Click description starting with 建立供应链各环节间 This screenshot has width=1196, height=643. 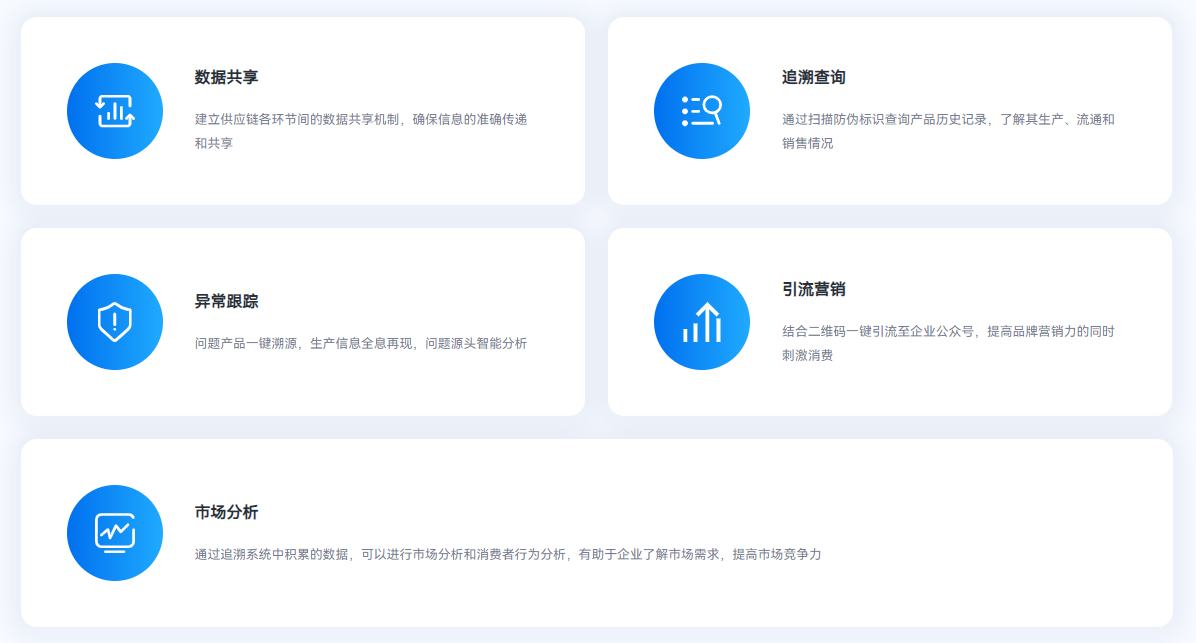[x=361, y=120]
